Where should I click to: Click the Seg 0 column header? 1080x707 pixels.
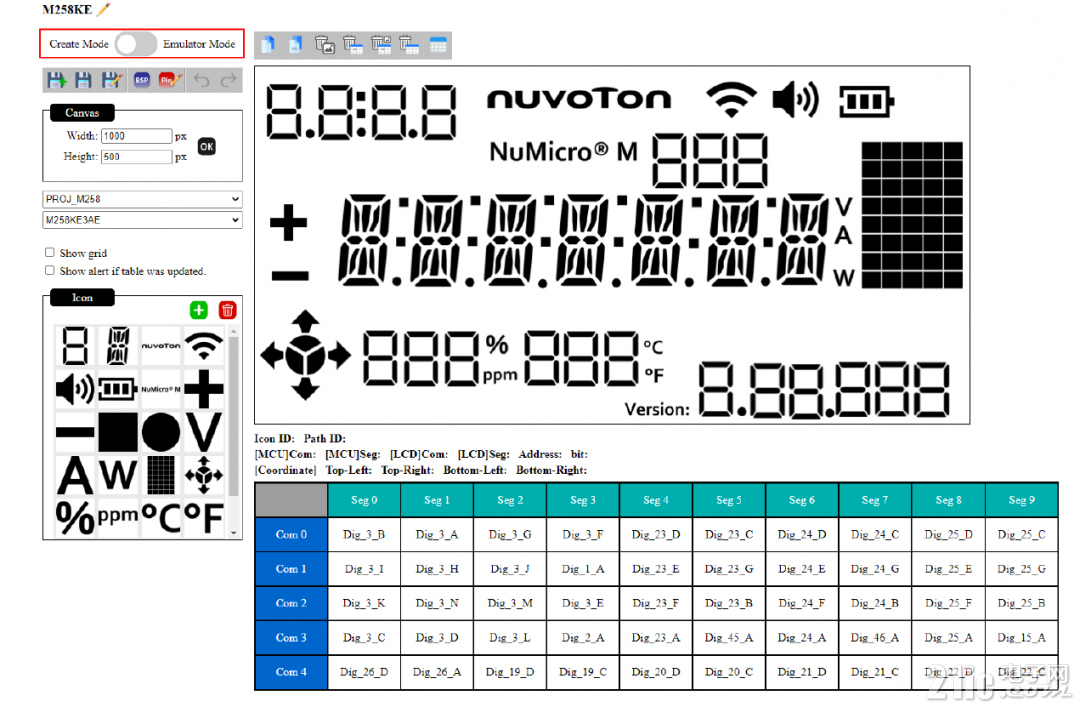click(x=364, y=500)
